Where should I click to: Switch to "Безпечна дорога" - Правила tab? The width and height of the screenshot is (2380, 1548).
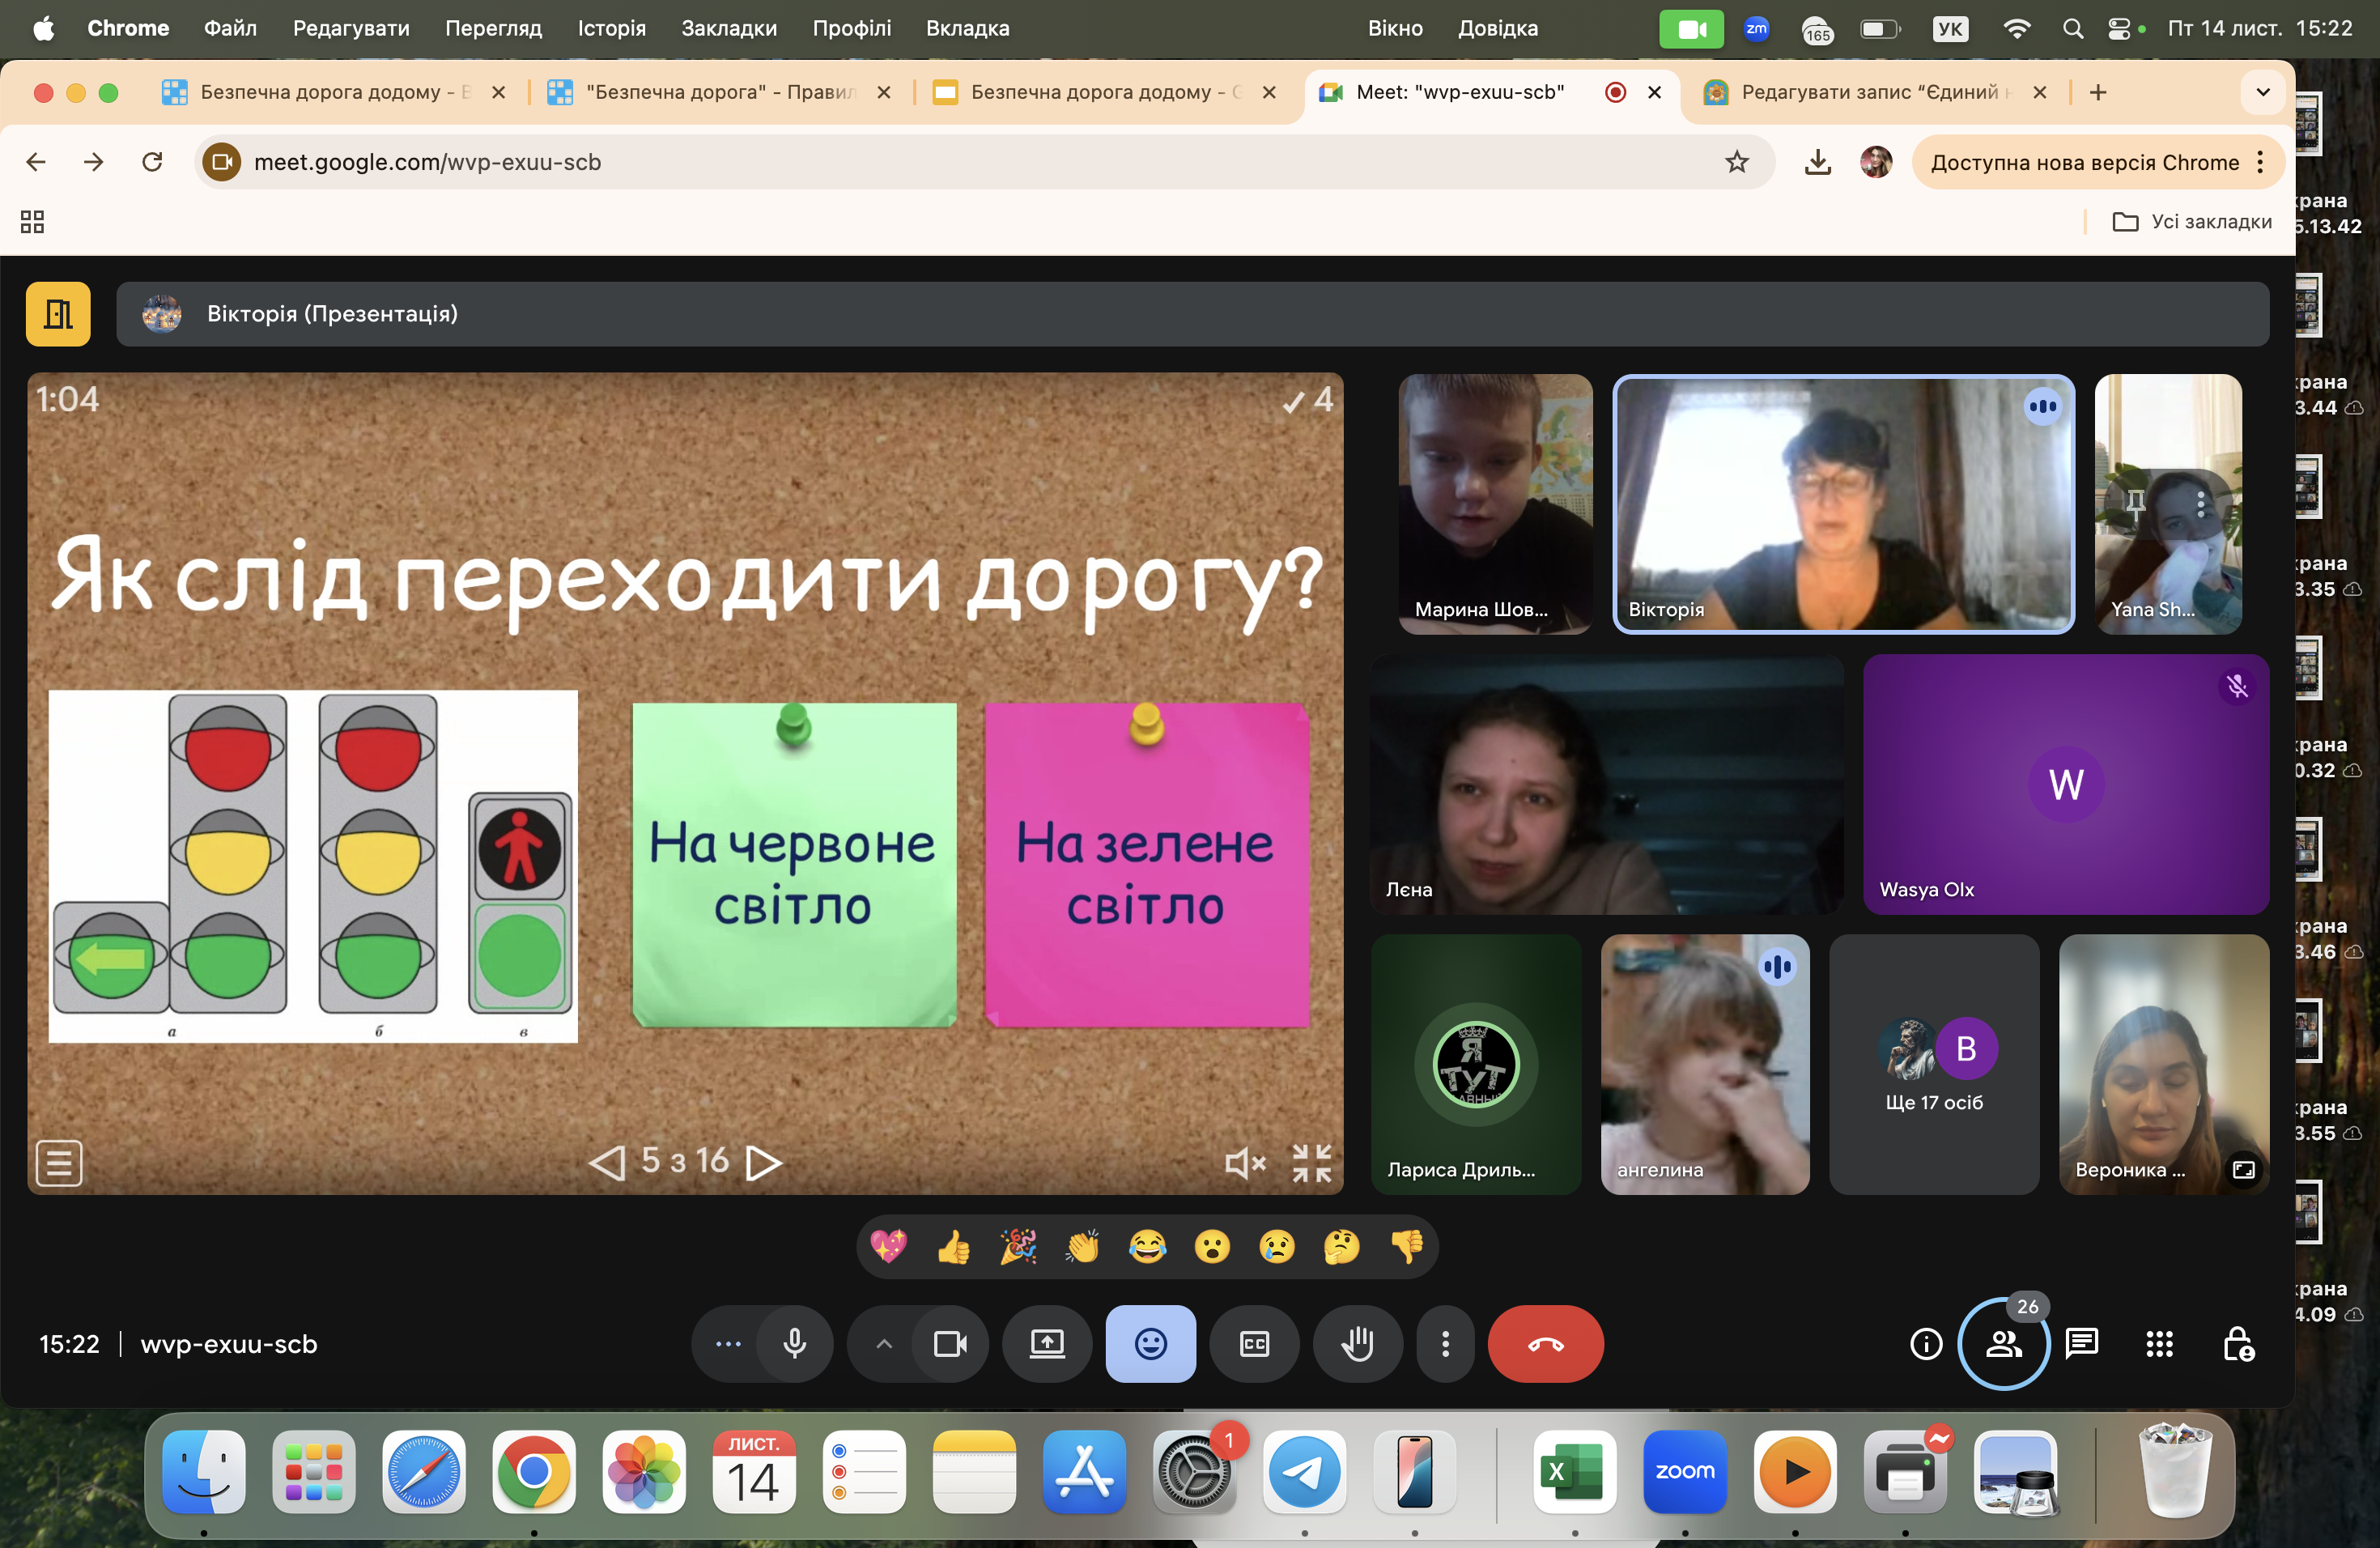(x=719, y=92)
